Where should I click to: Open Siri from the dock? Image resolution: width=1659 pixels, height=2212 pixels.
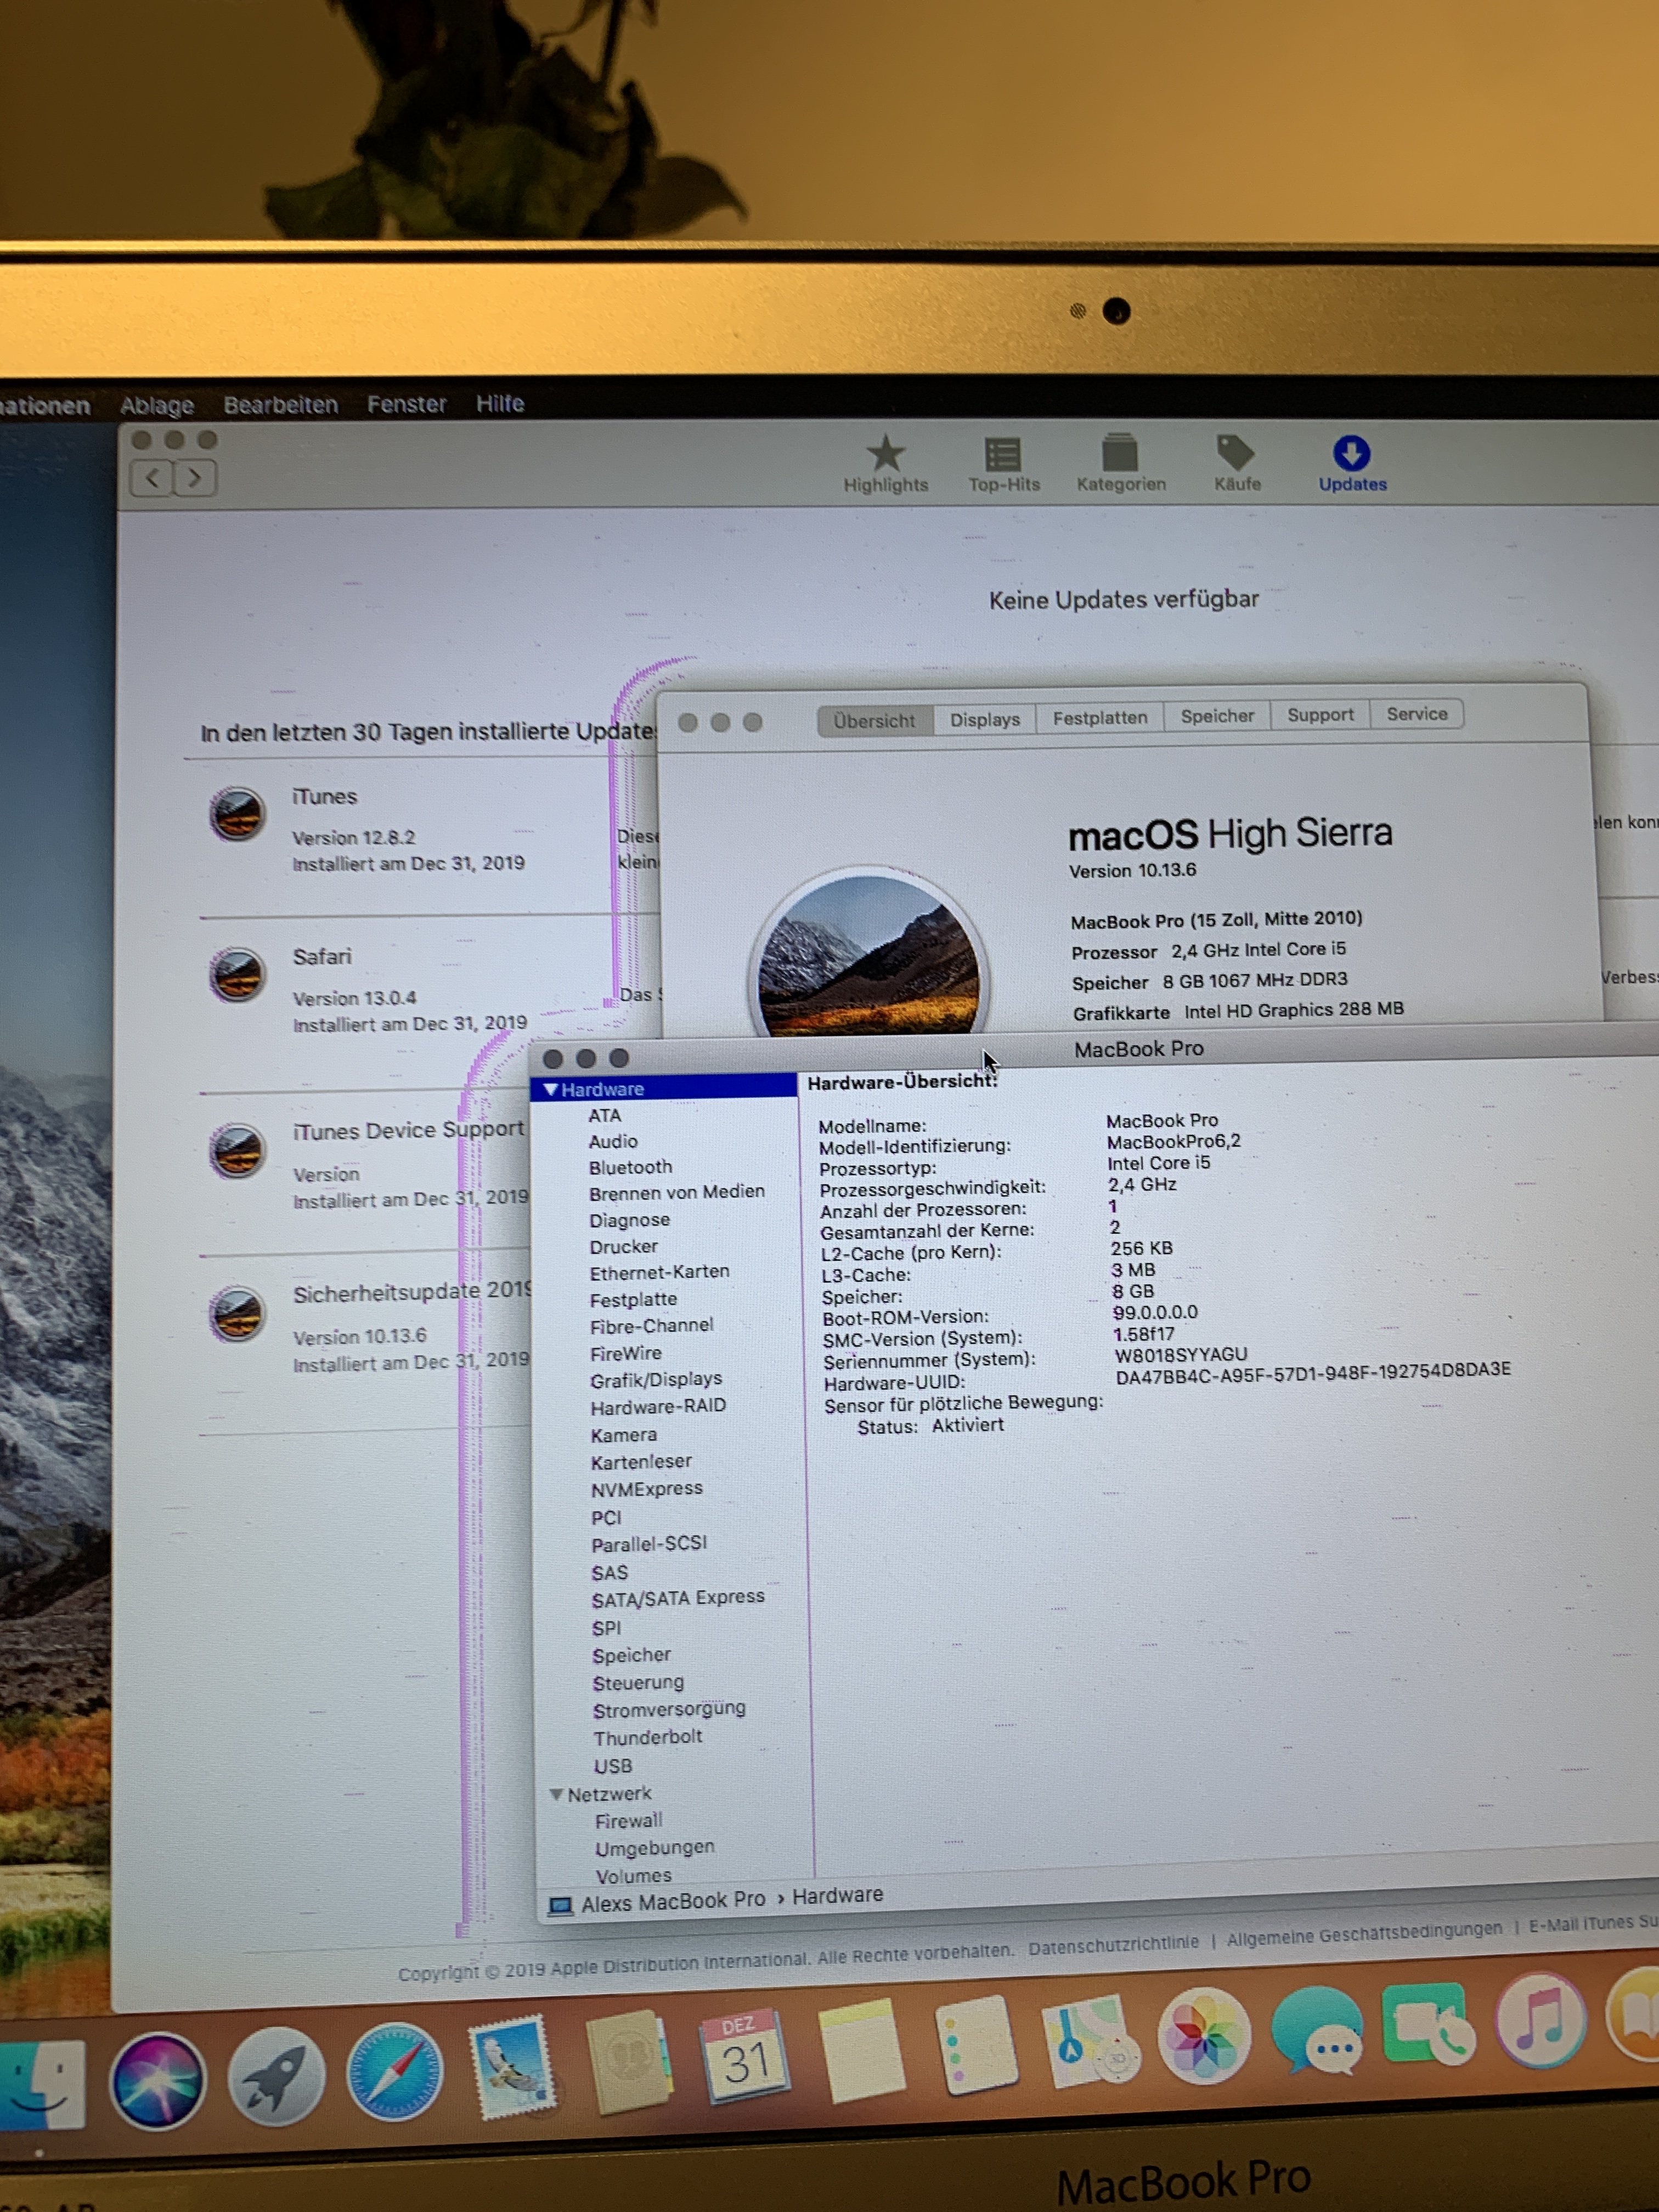158,2080
